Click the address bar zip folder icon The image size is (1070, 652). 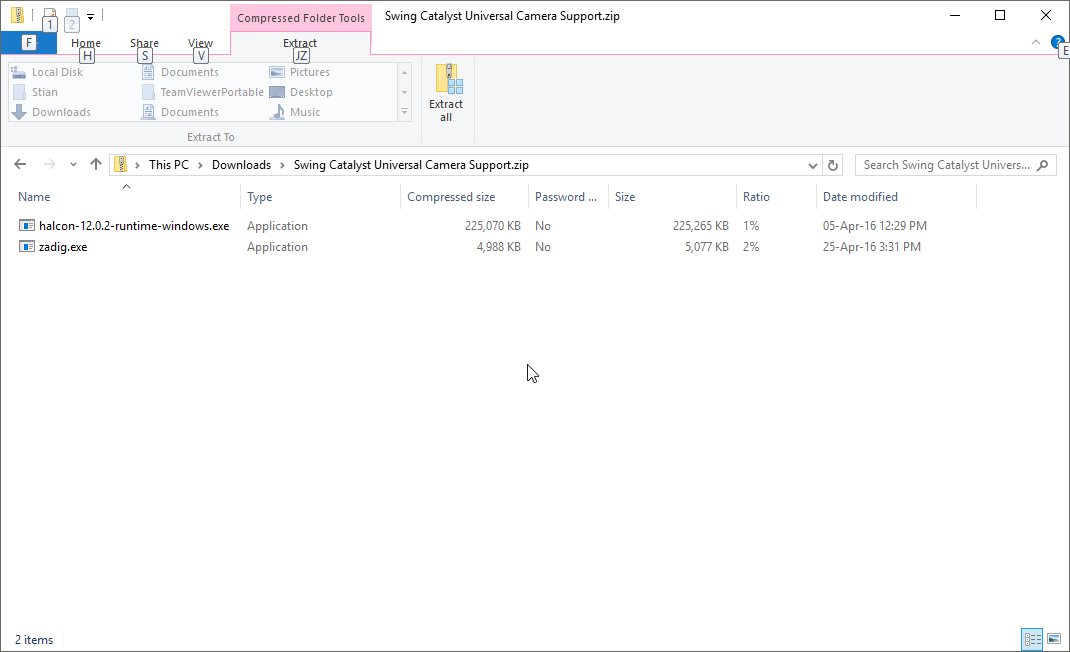121,165
